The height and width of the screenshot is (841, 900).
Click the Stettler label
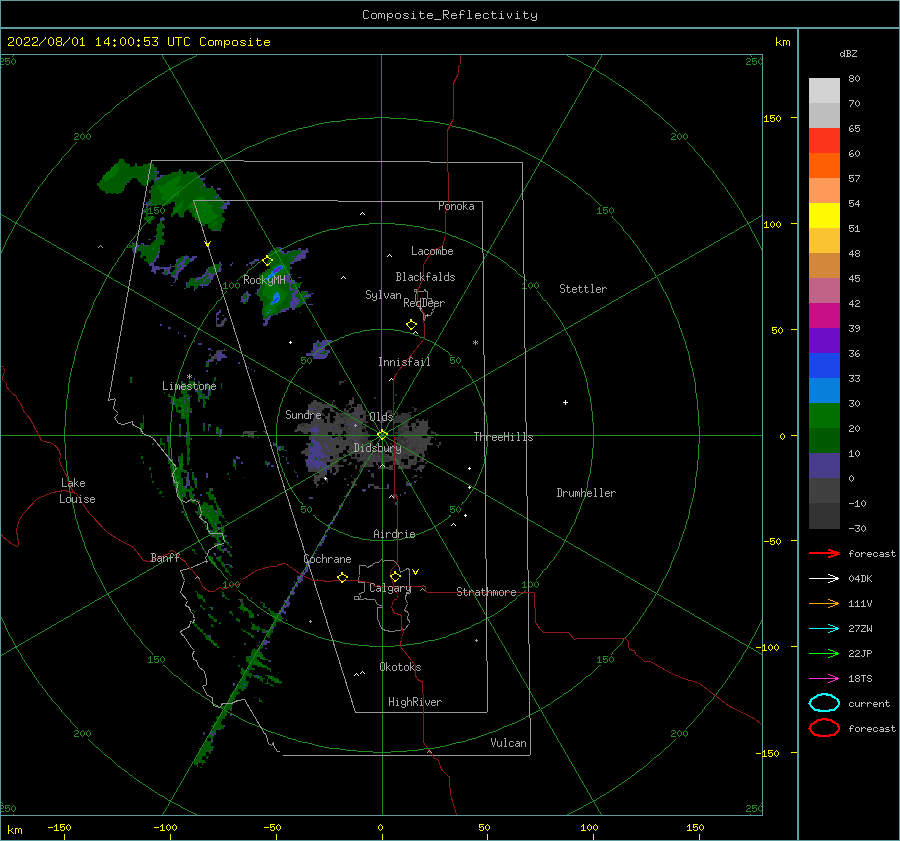(583, 289)
